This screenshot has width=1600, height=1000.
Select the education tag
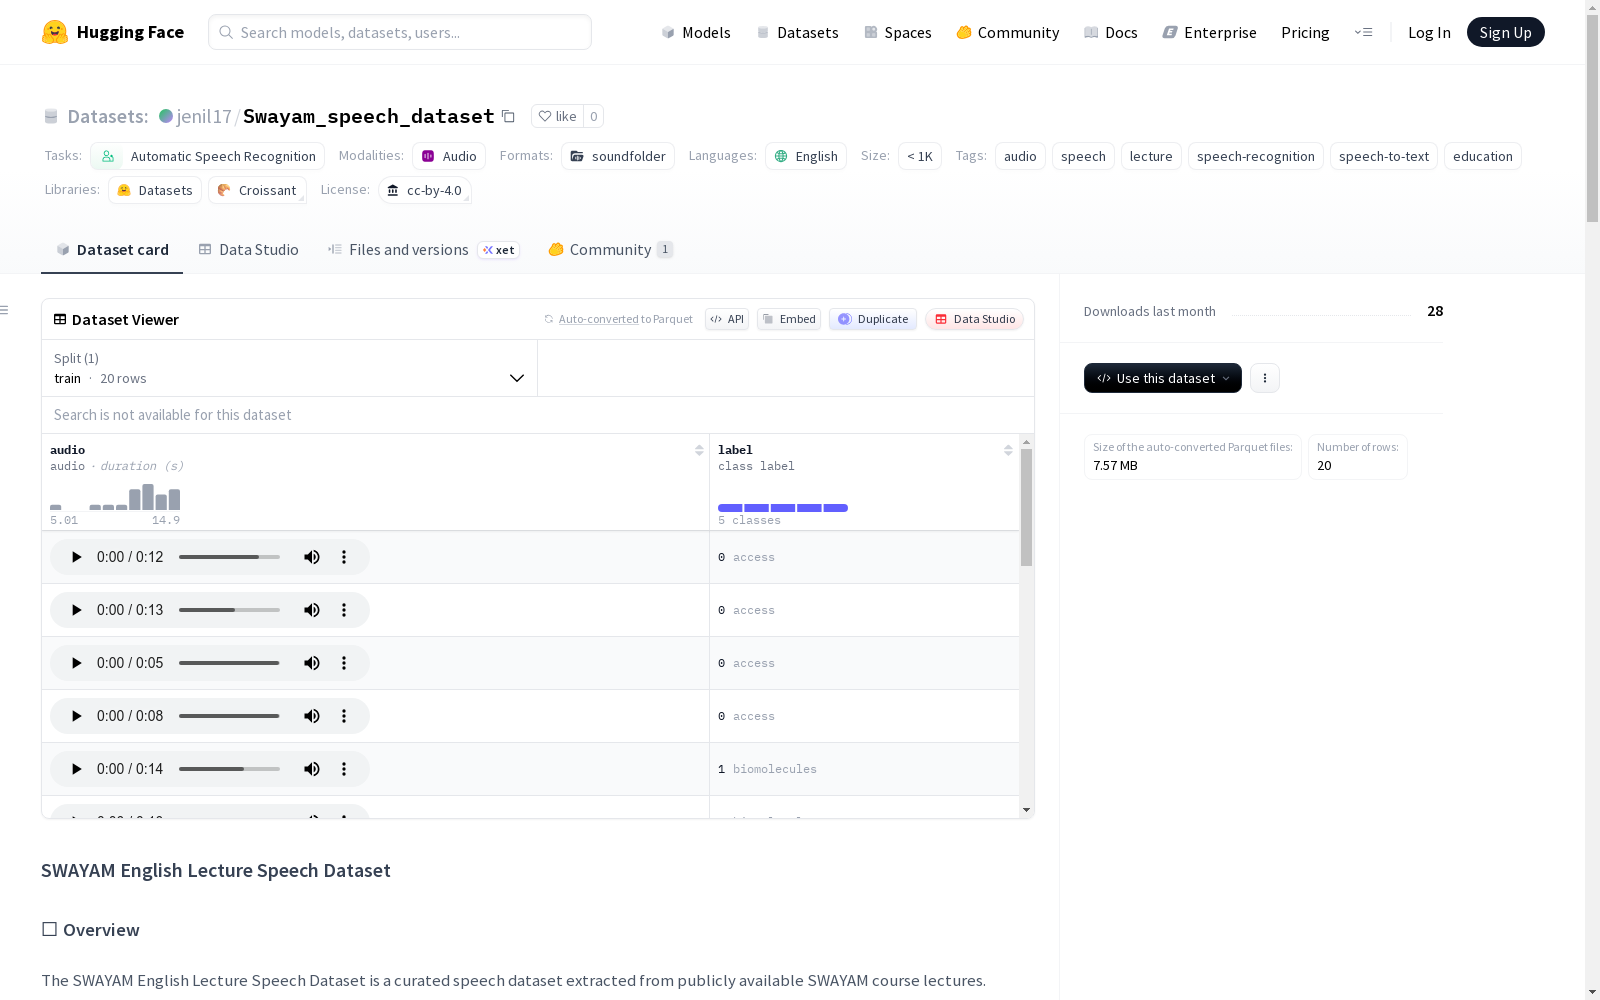[1483, 156]
